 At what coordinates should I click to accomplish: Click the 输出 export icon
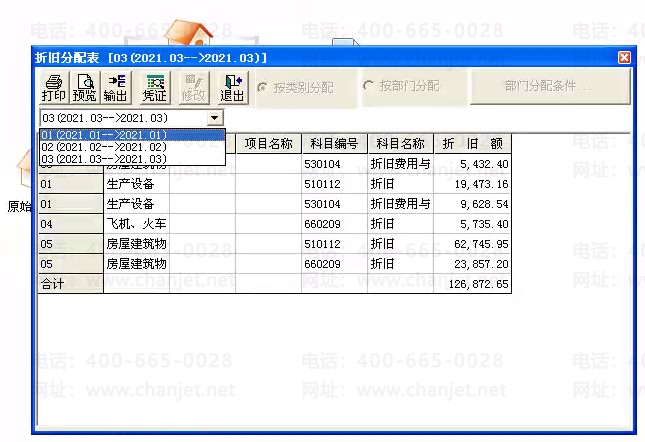tap(116, 88)
